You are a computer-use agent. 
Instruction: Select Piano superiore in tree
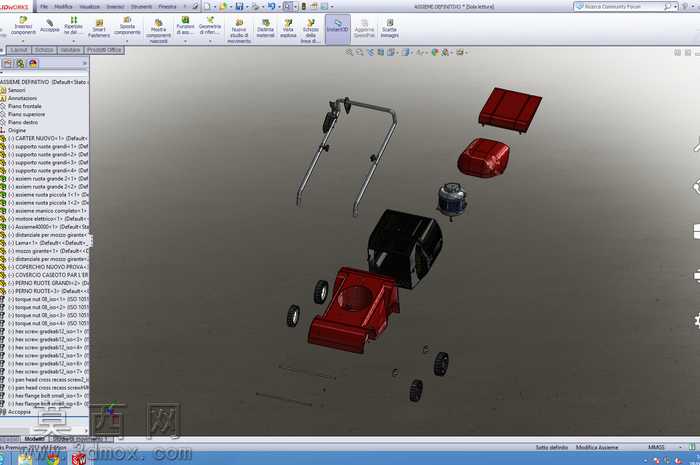(x=26, y=114)
